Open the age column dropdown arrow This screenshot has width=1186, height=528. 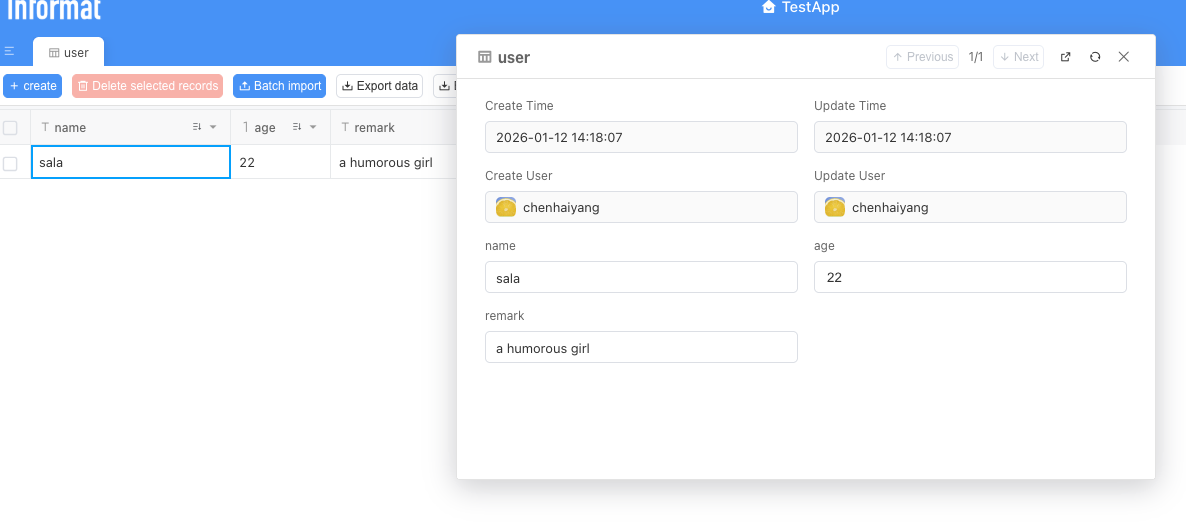coord(313,128)
